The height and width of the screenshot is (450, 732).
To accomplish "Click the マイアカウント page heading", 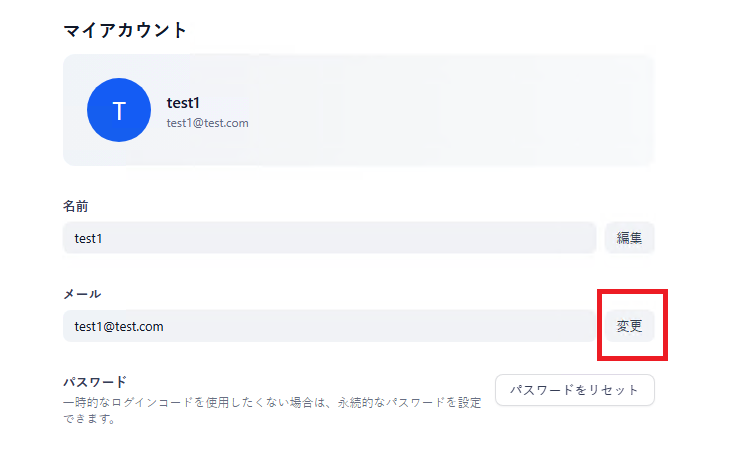I will 125,30.
